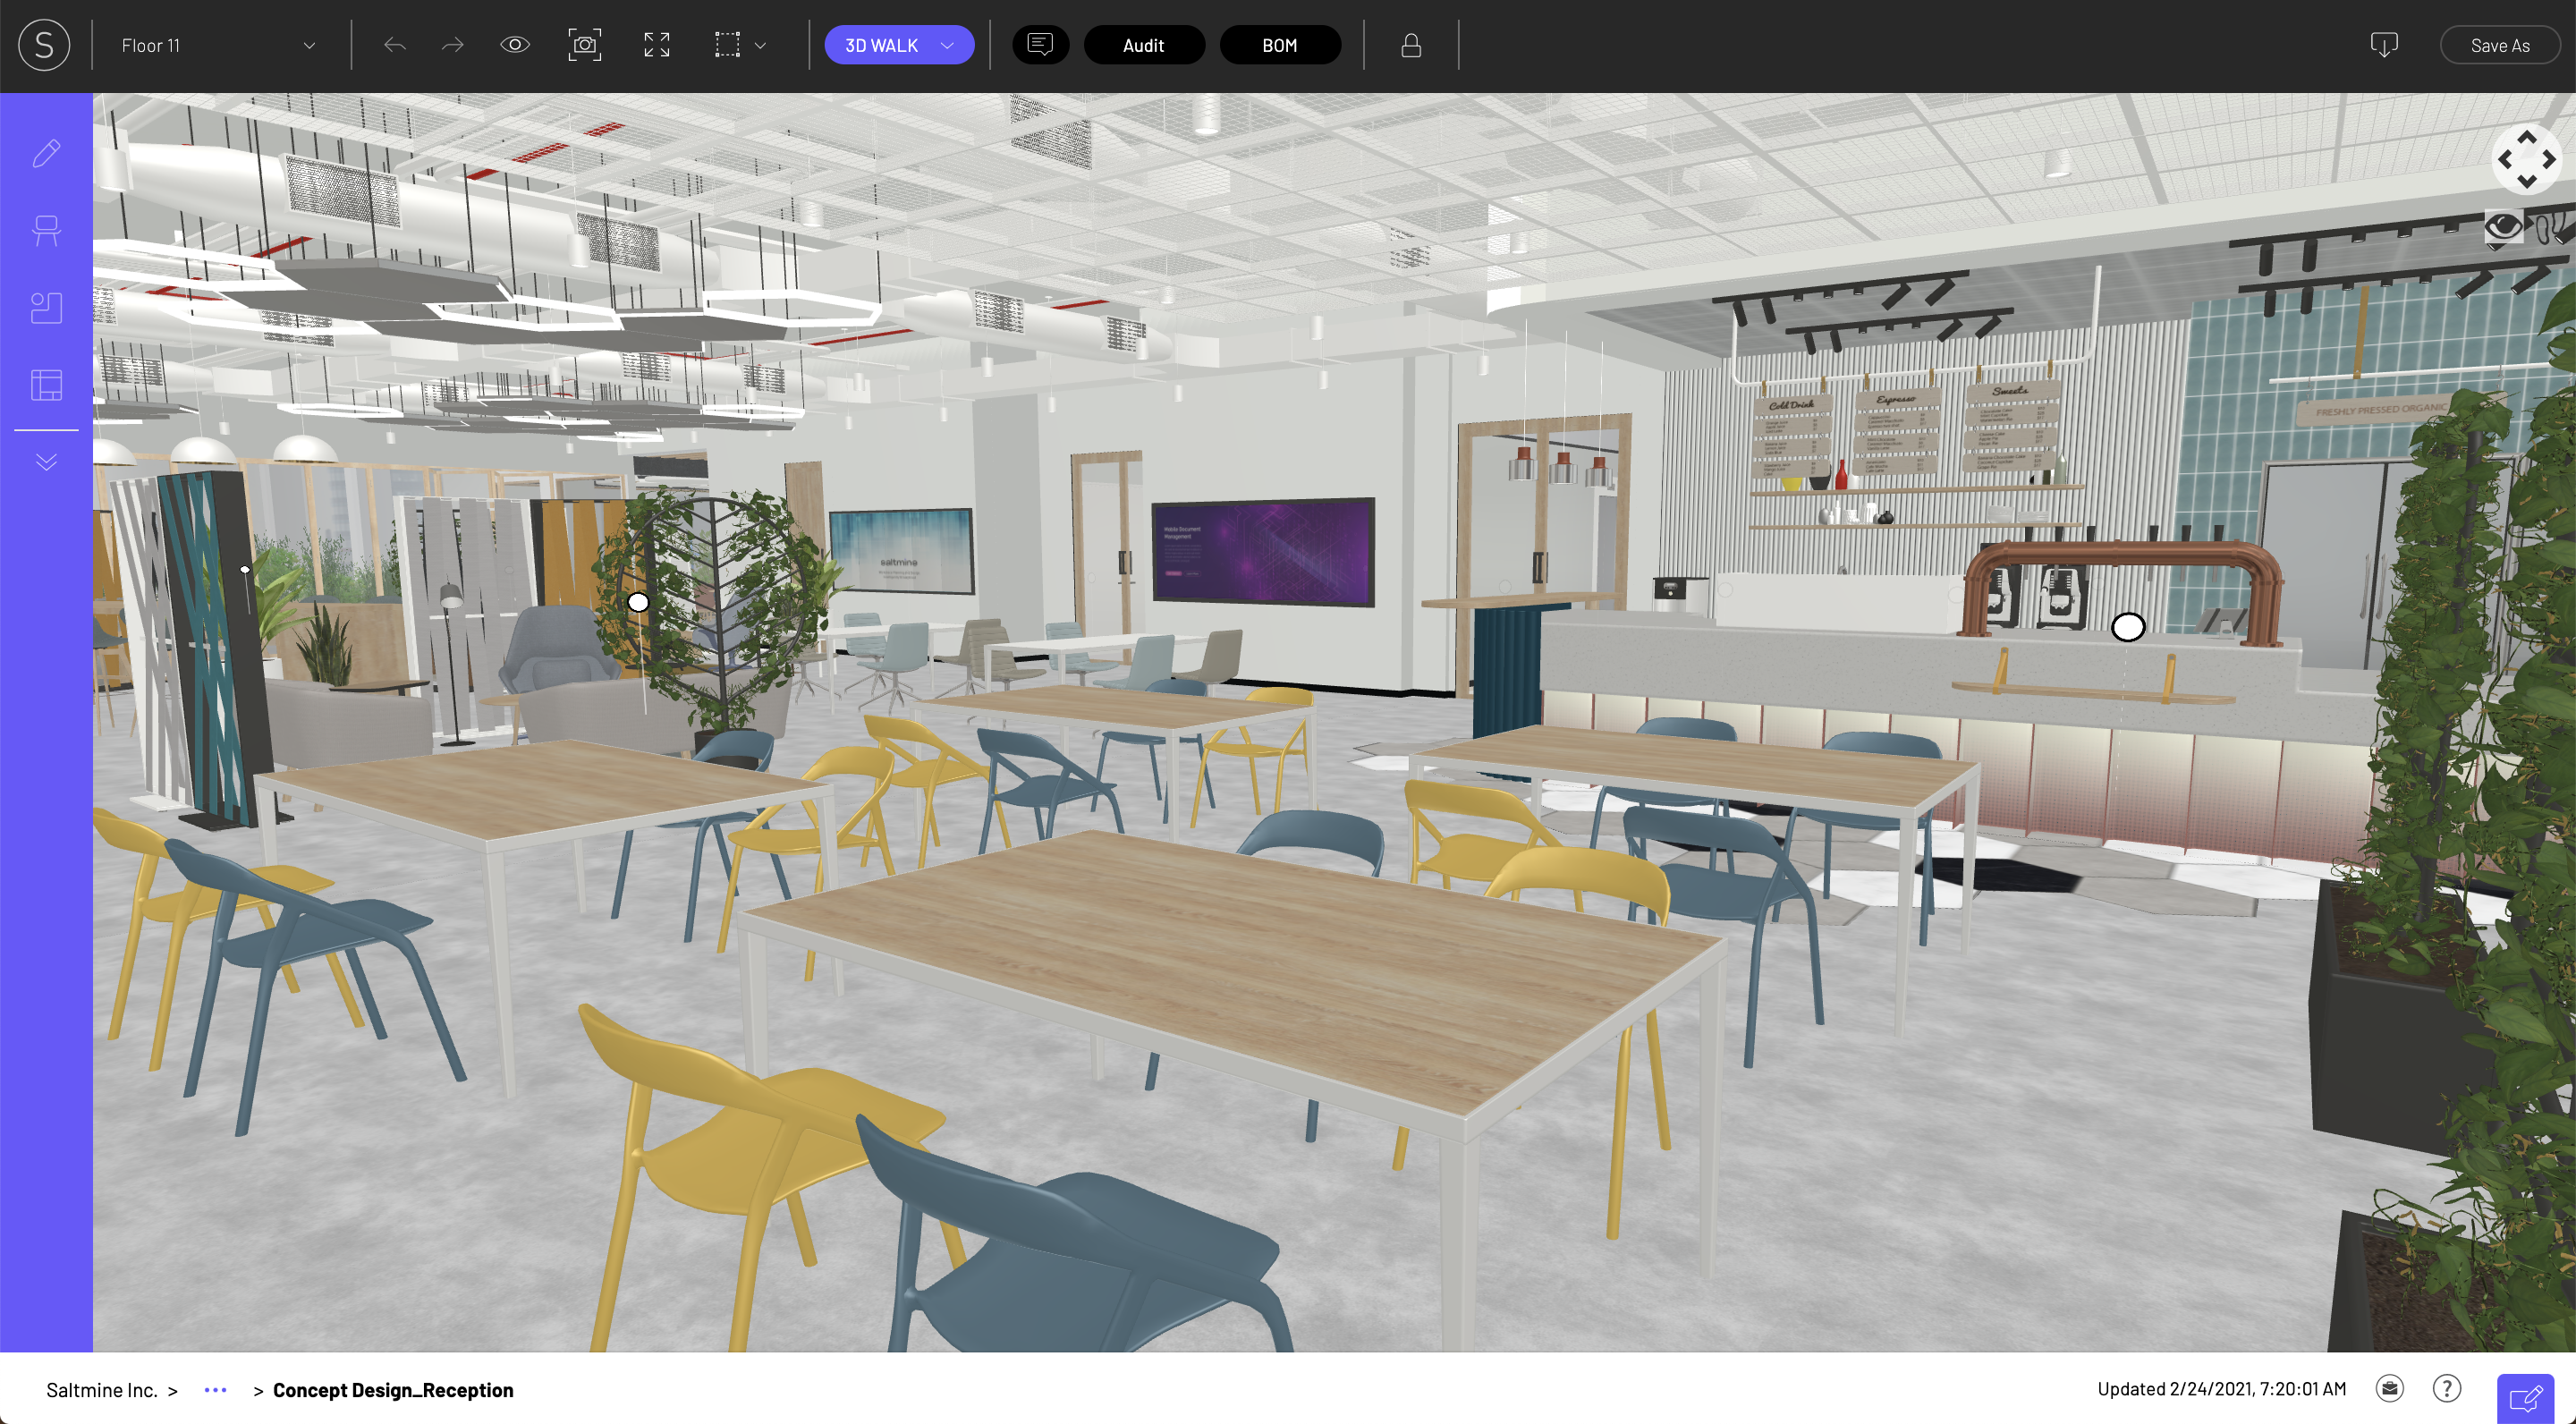The image size is (2576, 1424).
Task: Click the floor plan table icon
Action: (x=46, y=384)
